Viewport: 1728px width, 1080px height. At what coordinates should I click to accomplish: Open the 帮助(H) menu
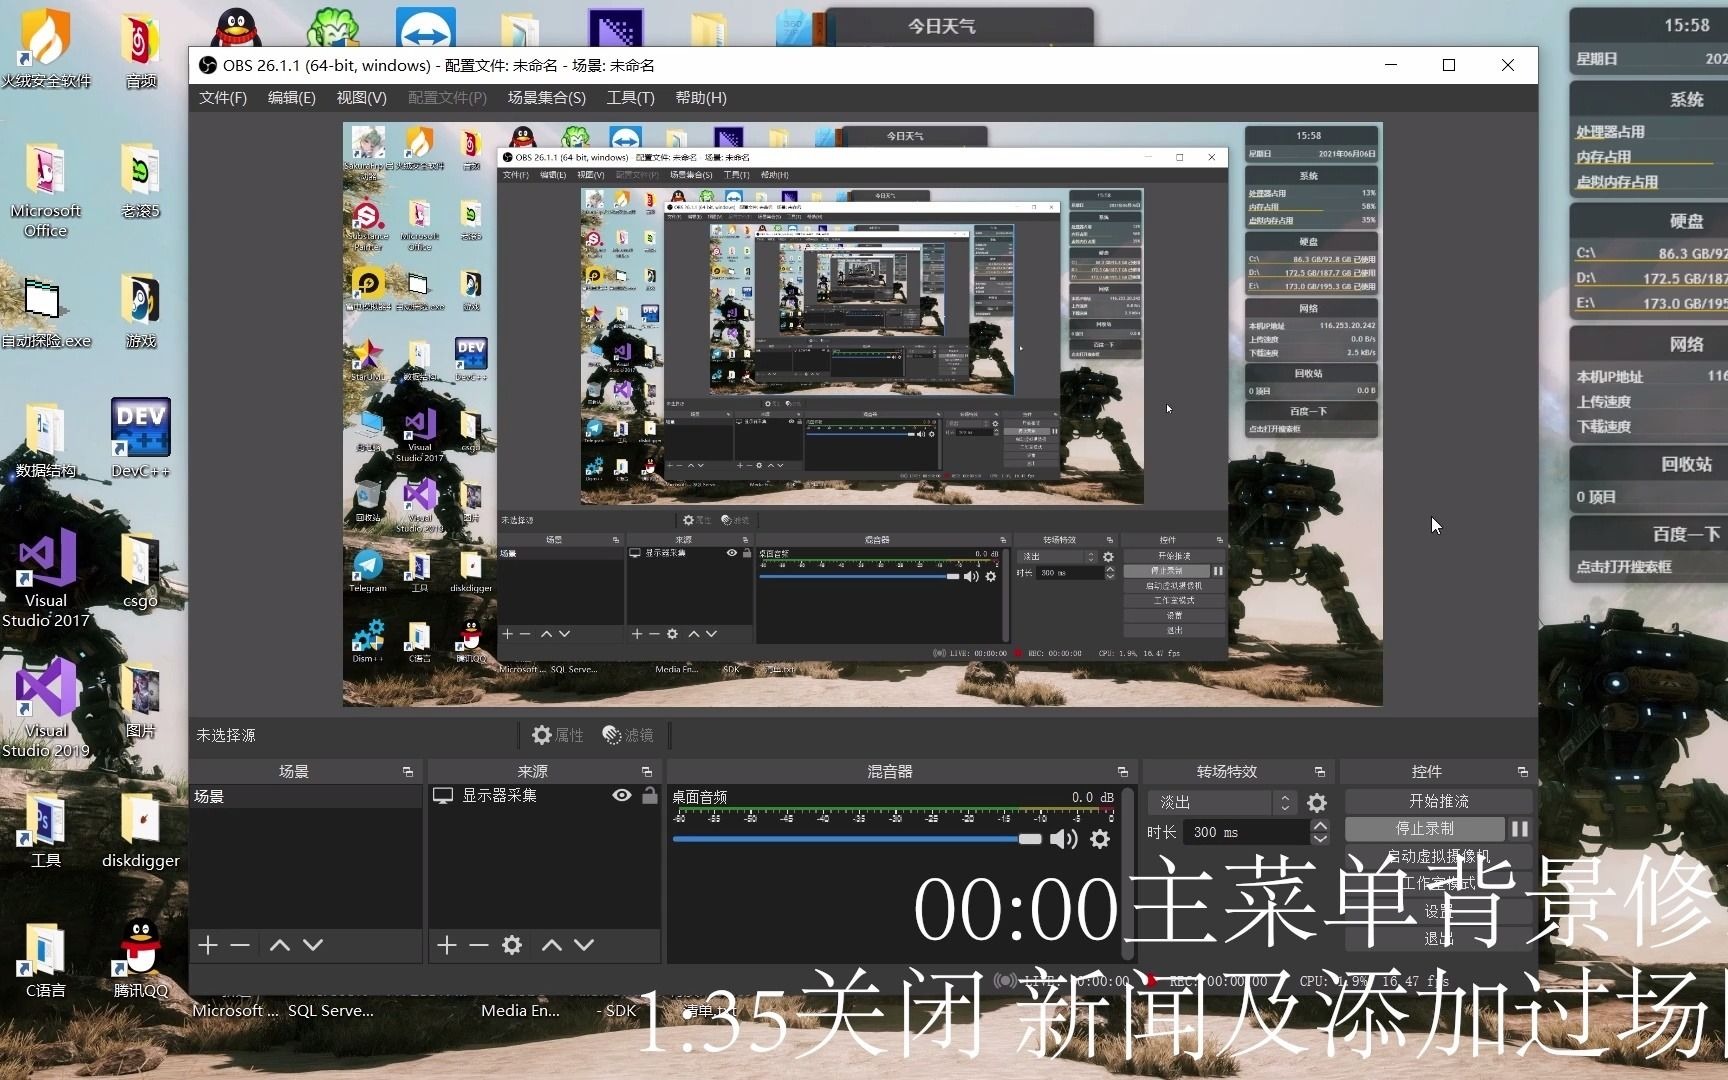tap(701, 98)
